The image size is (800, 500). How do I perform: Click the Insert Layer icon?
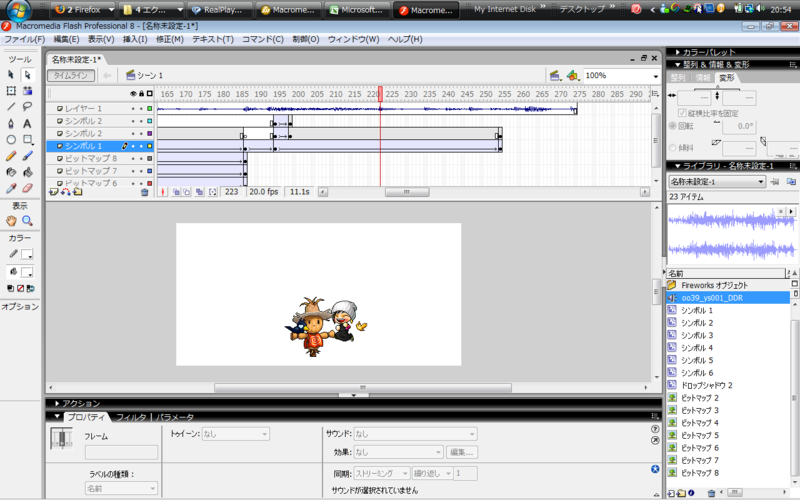tap(54, 192)
